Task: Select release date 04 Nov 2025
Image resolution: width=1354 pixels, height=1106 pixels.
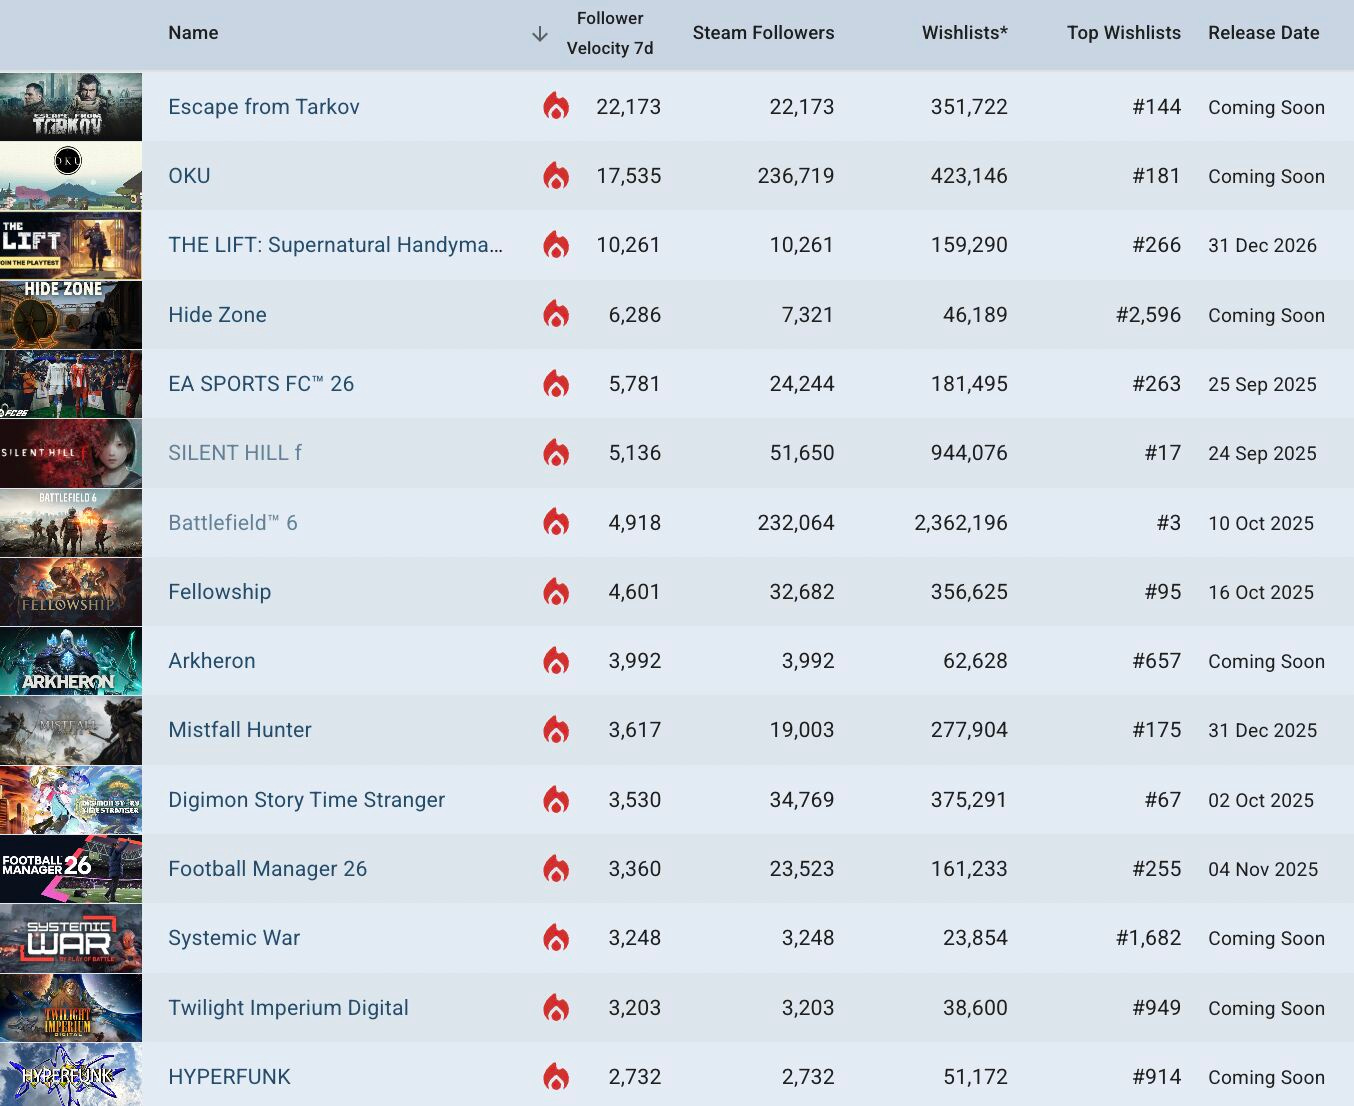Action: 1263,869
